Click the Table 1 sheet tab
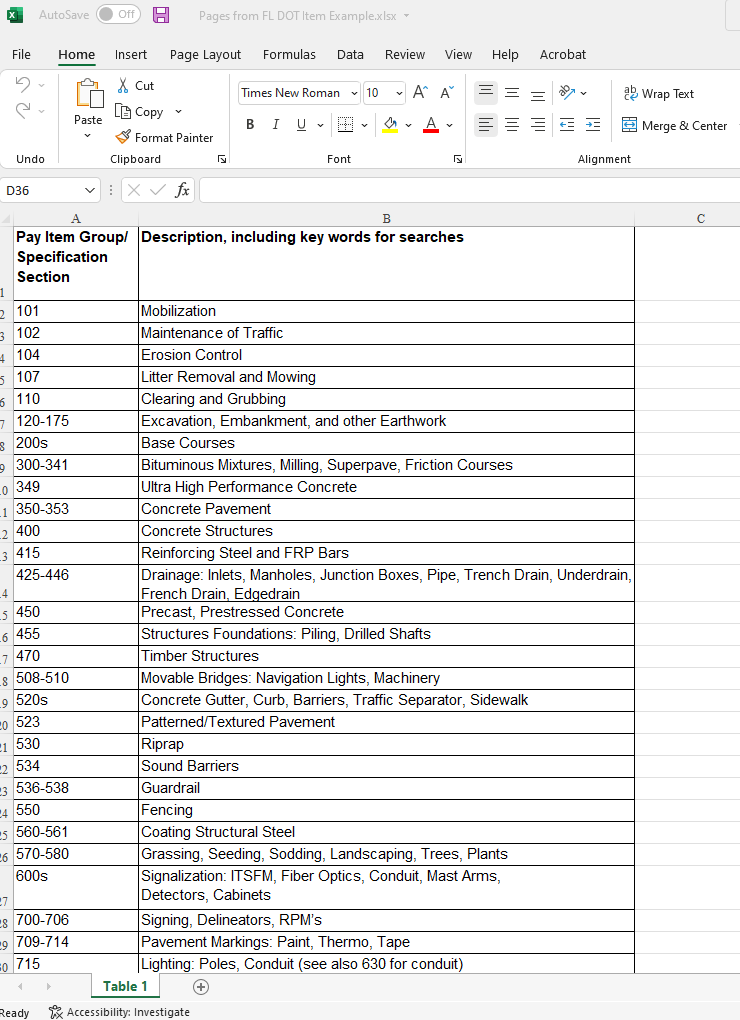This screenshot has width=740, height=1020. tap(125, 986)
